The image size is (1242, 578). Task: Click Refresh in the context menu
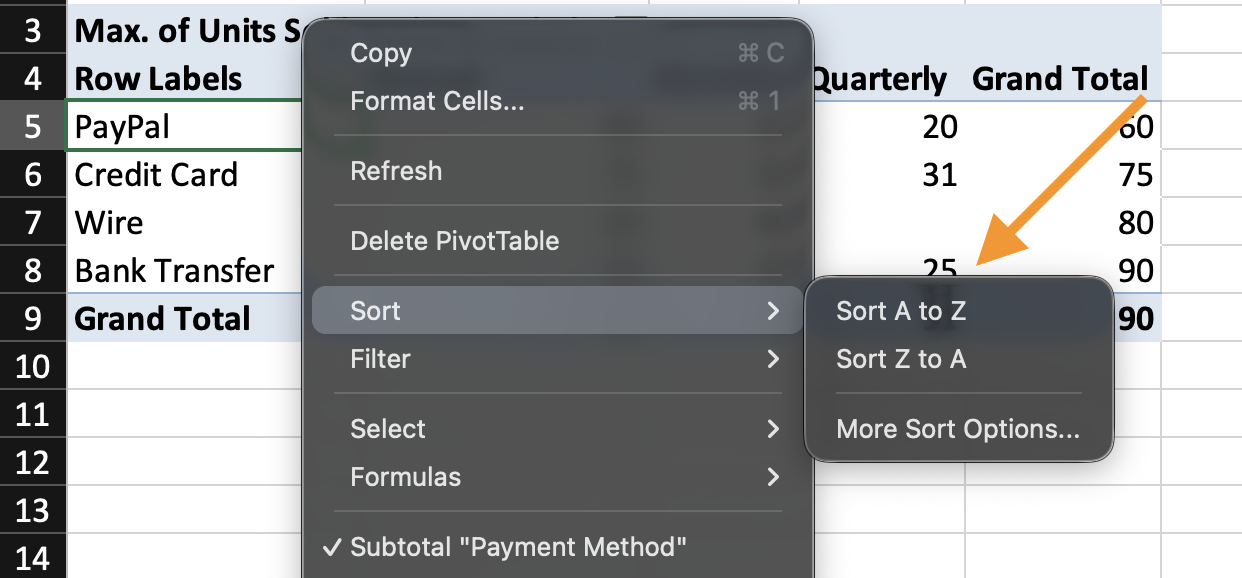(396, 171)
